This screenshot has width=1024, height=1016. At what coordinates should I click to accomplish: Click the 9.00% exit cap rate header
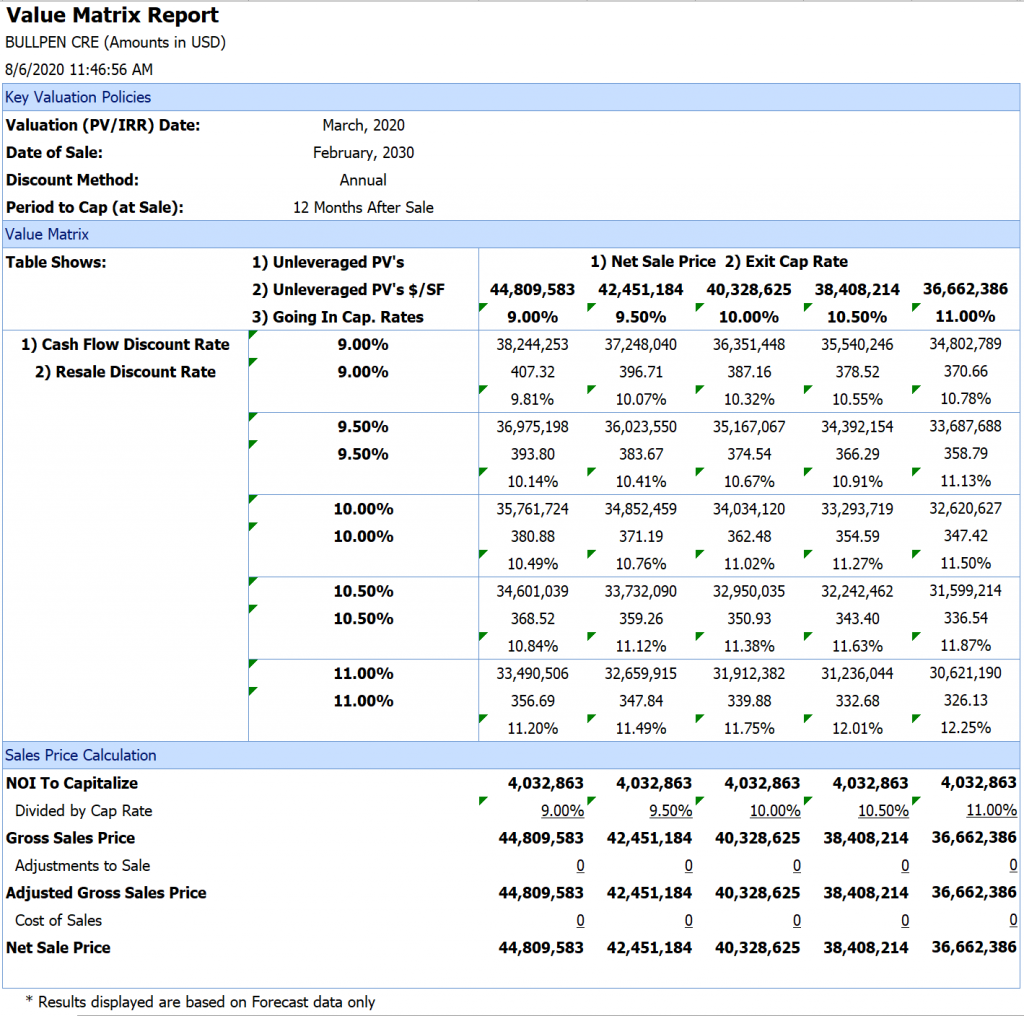pyautogui.click(x=532, y=317)
